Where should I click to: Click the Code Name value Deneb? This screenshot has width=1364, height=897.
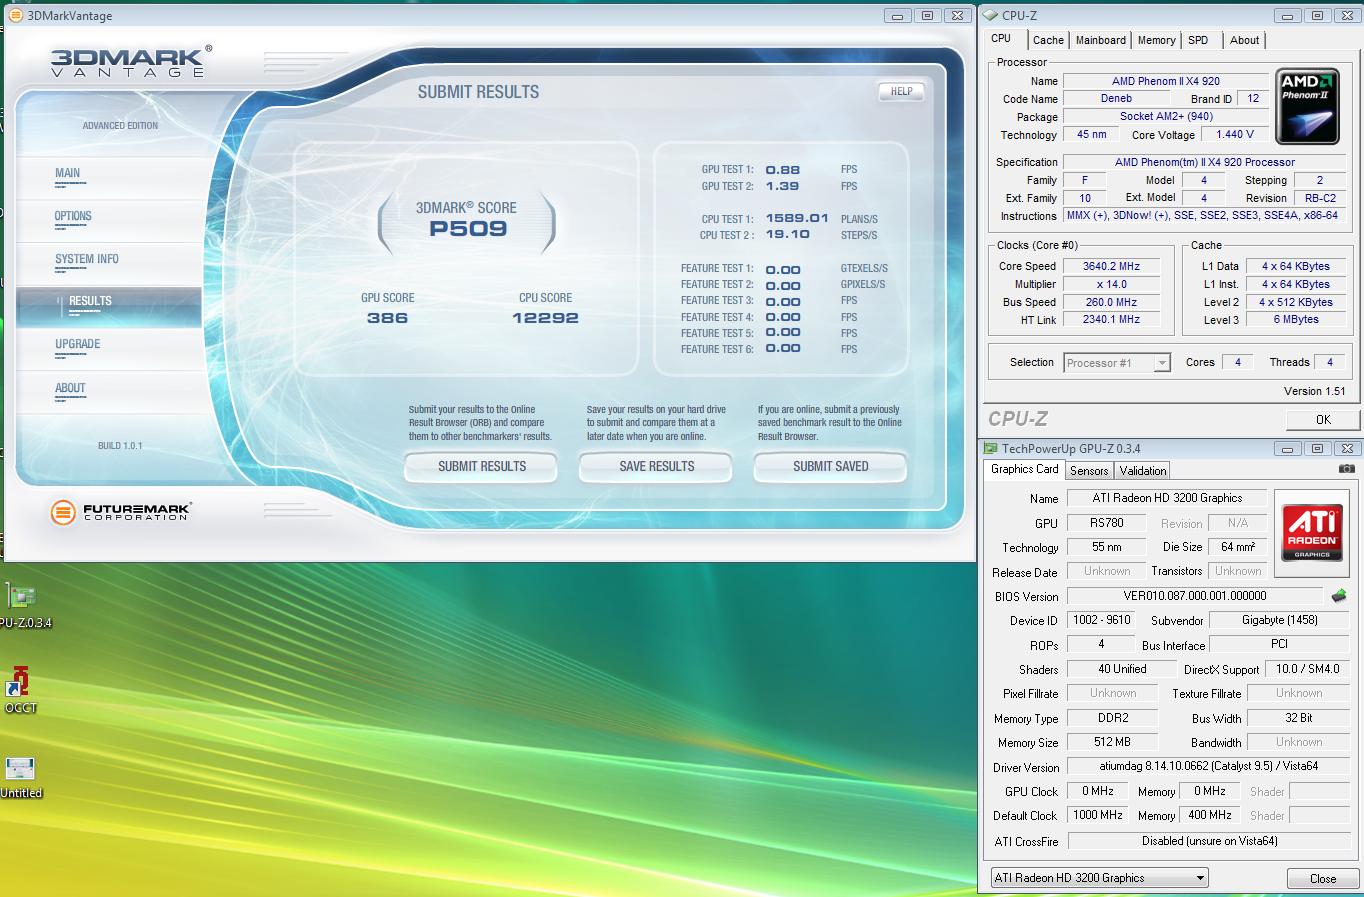(x=1116, y=98)
